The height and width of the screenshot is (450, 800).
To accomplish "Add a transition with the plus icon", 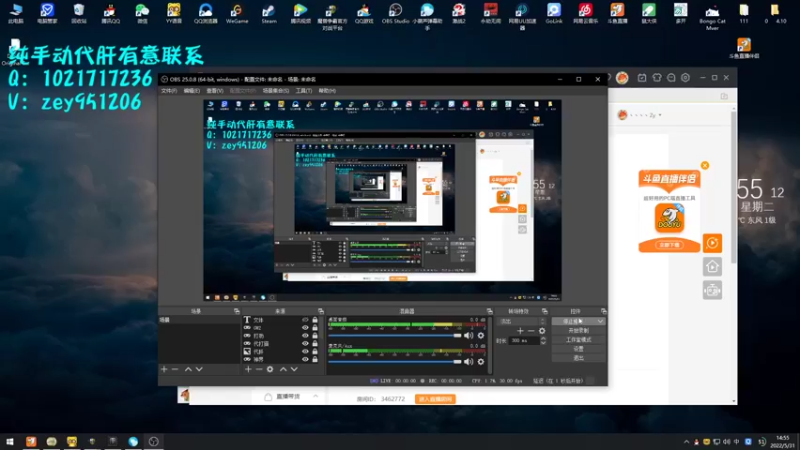I will coord(520,331).
